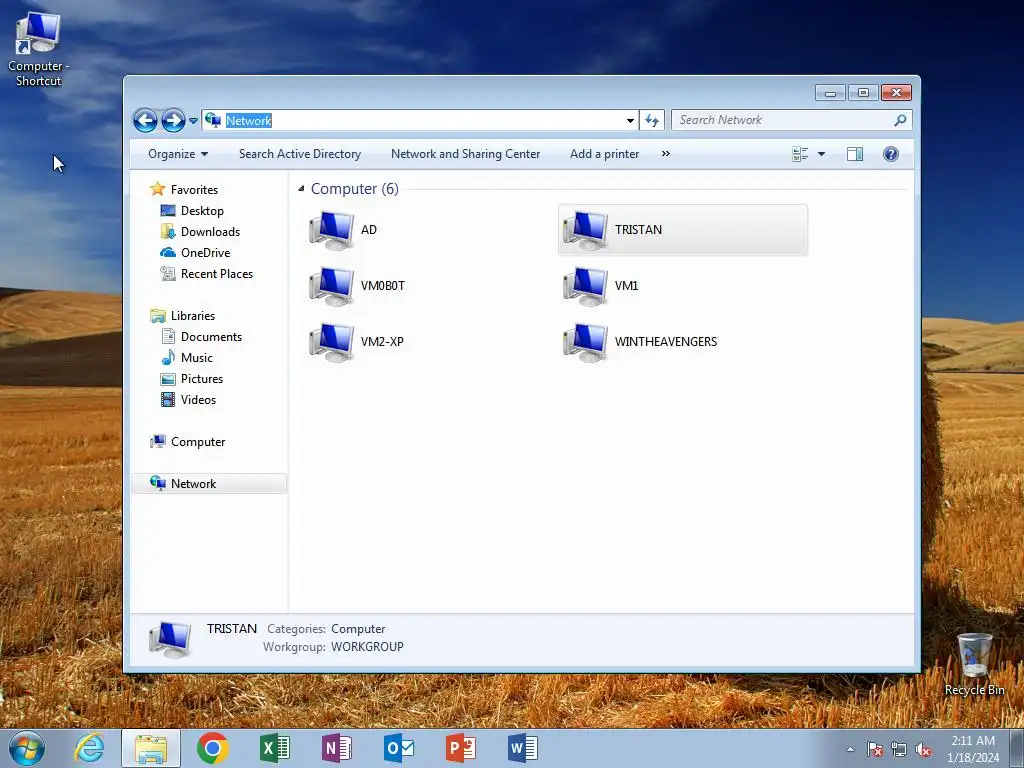Click the search magnifier icon
1024x768 pixels.
901,120
